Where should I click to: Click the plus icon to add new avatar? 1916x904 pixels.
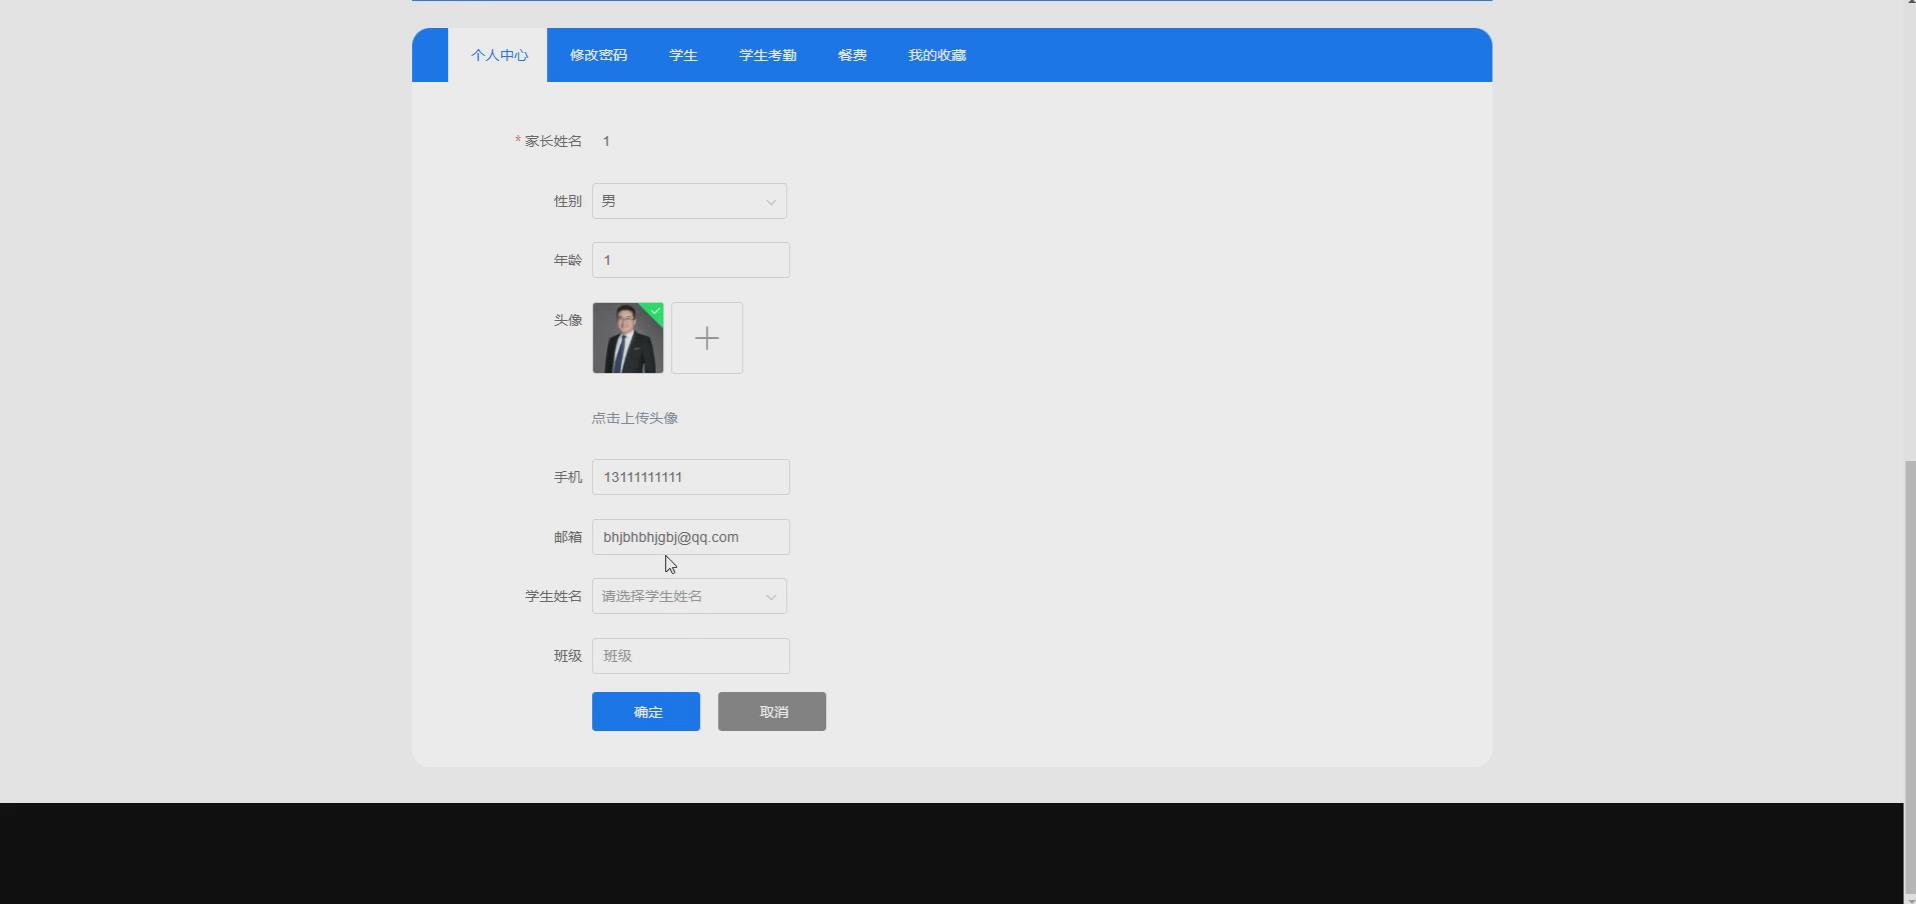point(707,338)
